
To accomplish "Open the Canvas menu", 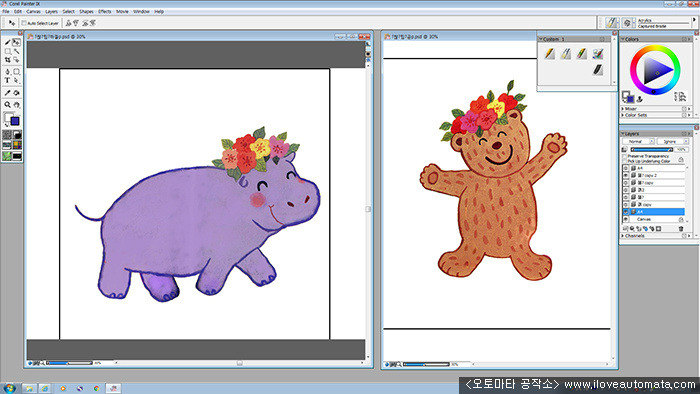I will coord(33,12).
